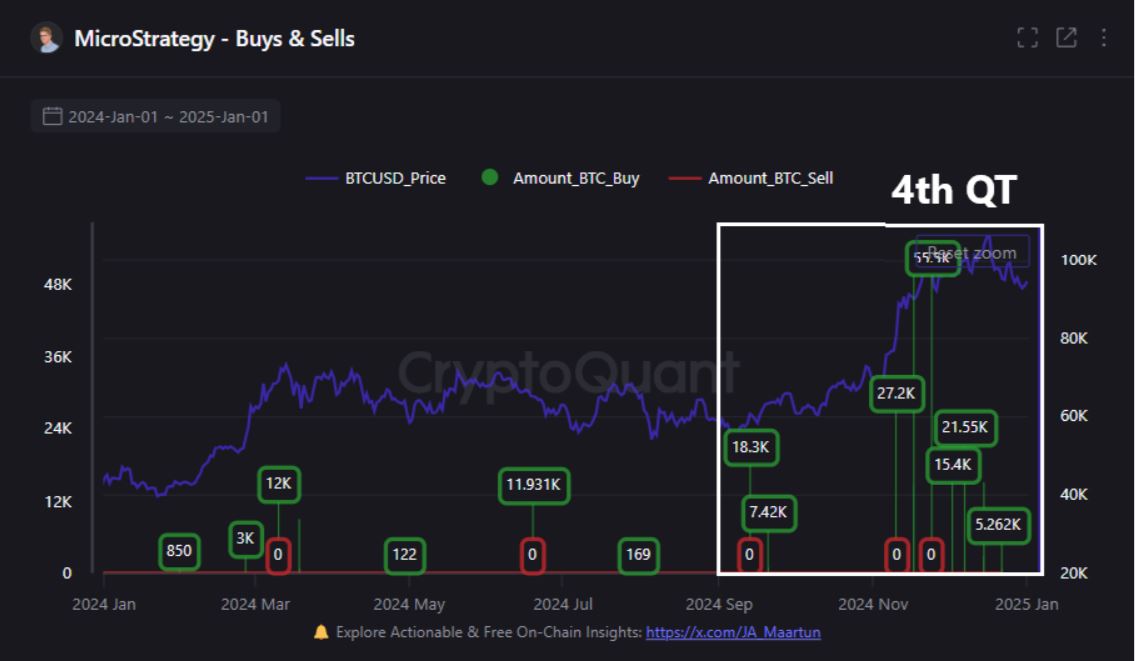This screenshot has height=661, width=1135.
Task: Click the 2024 Mar date axis label
Action: (x=256, y=605)
